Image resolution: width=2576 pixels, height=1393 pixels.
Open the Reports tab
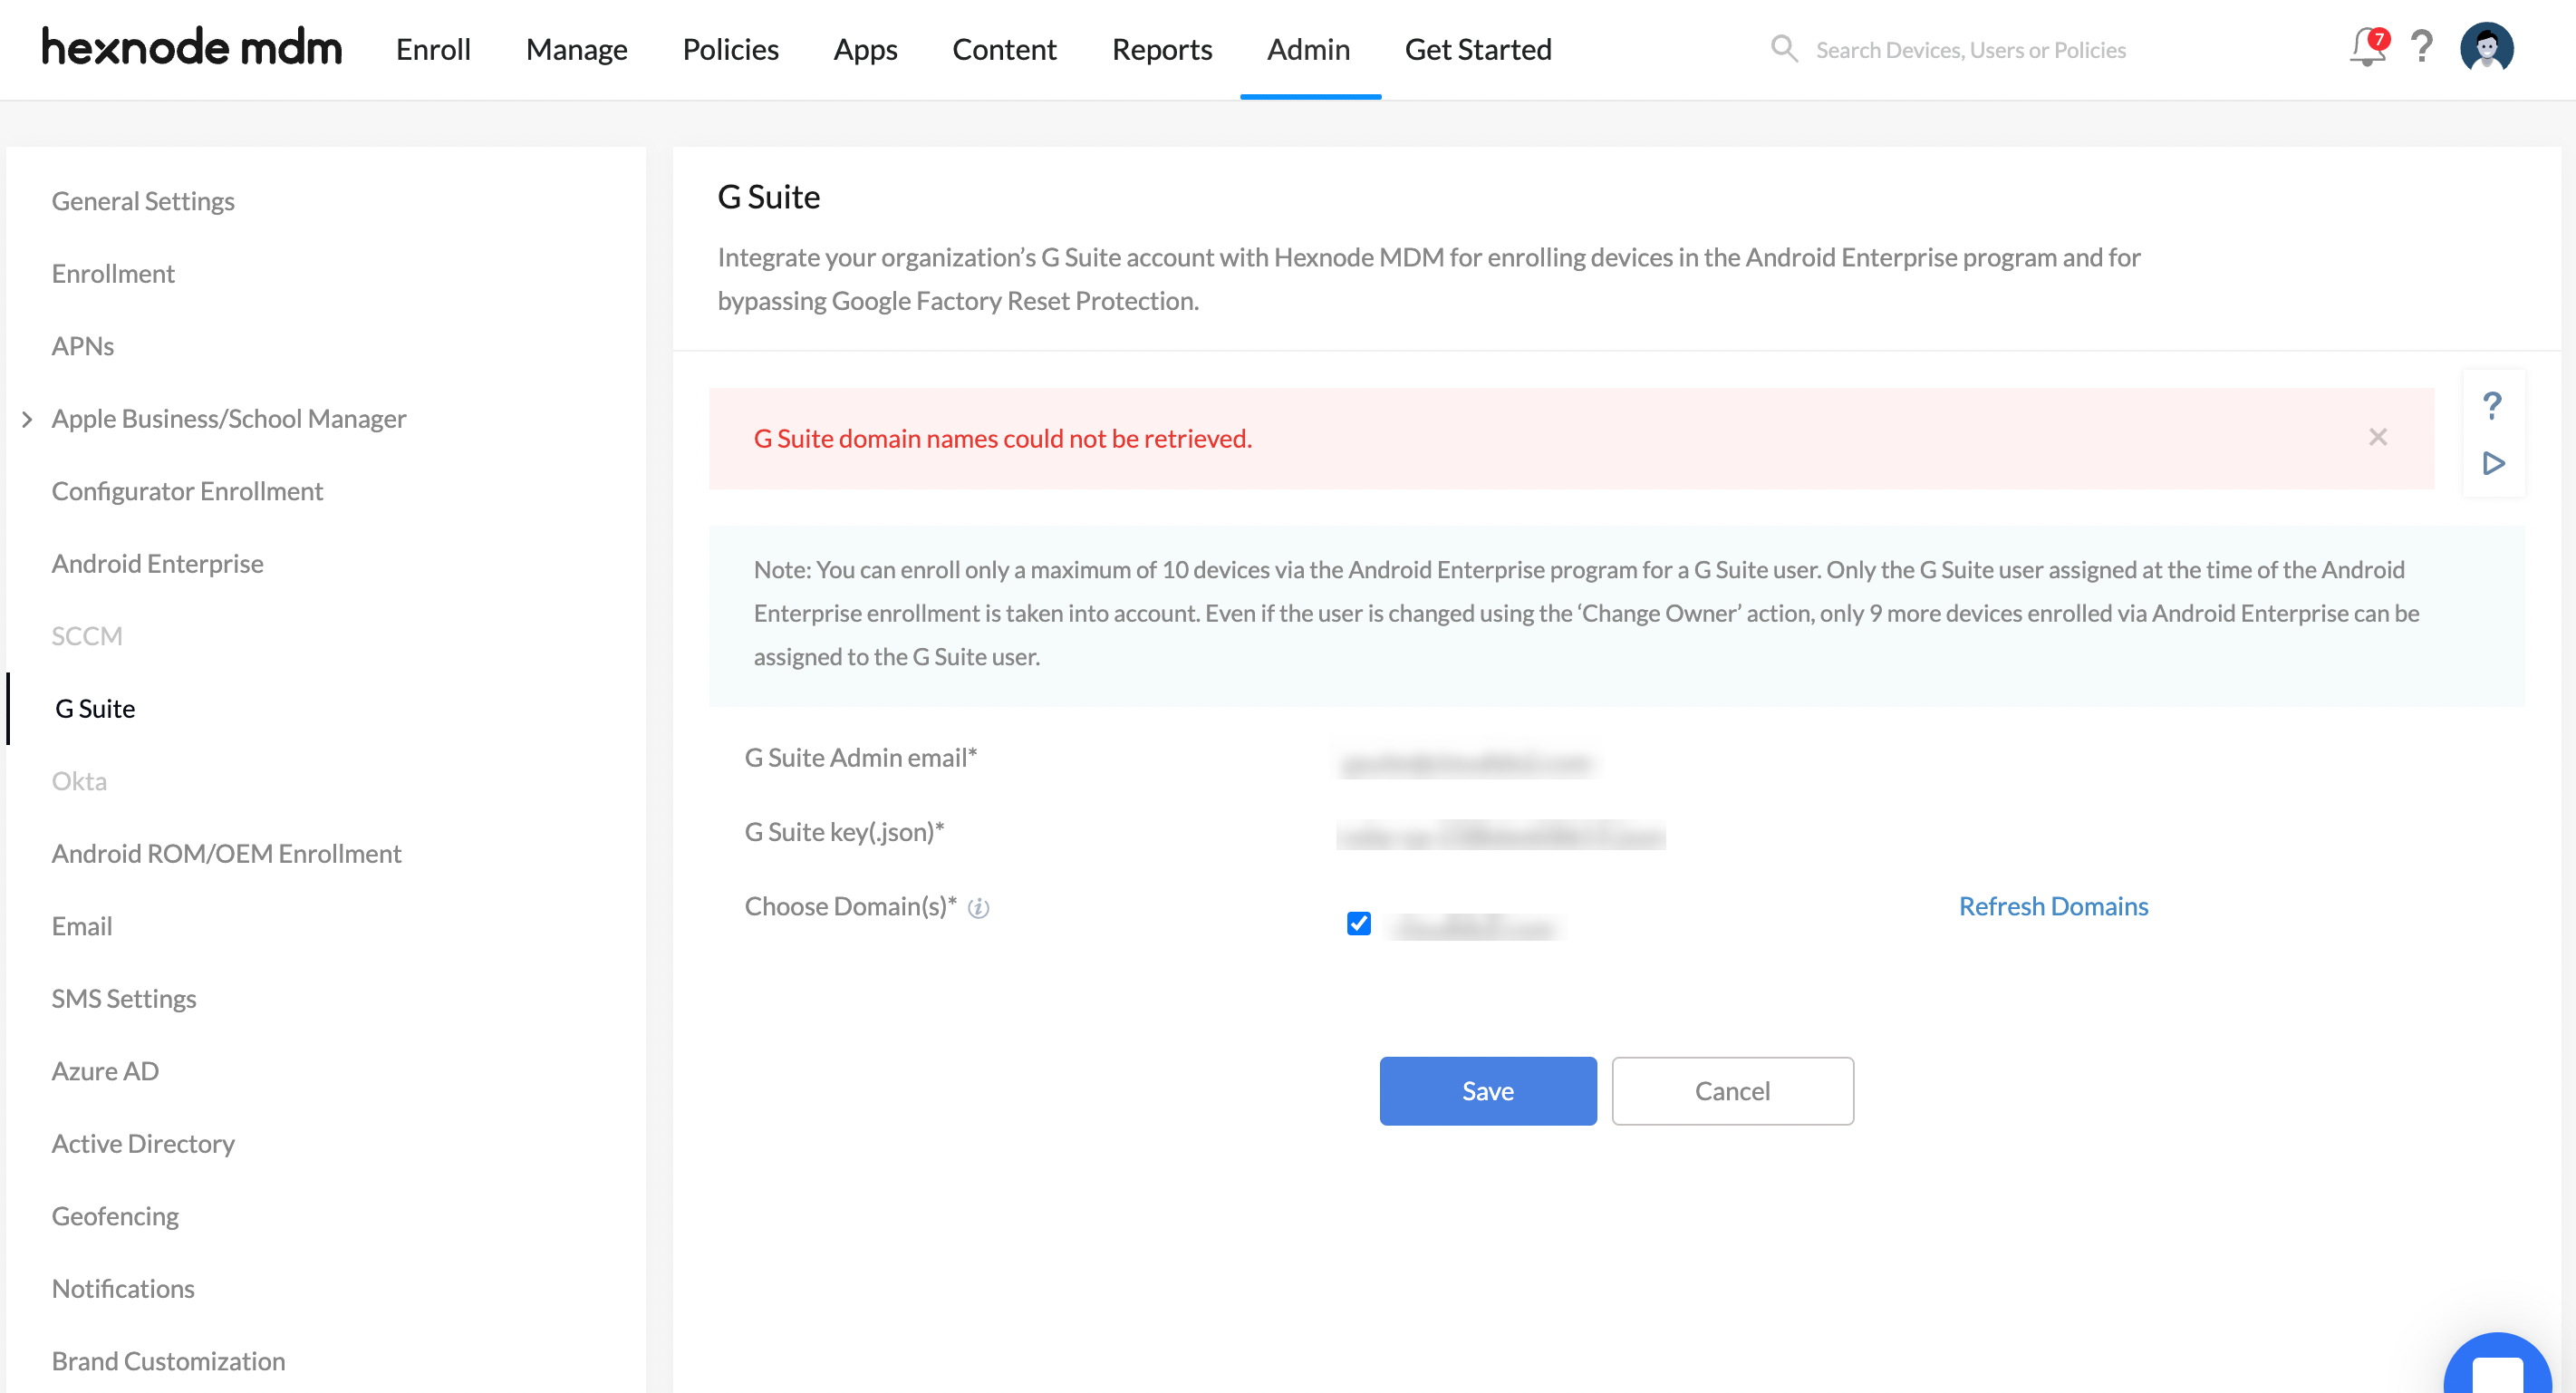click(1162, 49)
